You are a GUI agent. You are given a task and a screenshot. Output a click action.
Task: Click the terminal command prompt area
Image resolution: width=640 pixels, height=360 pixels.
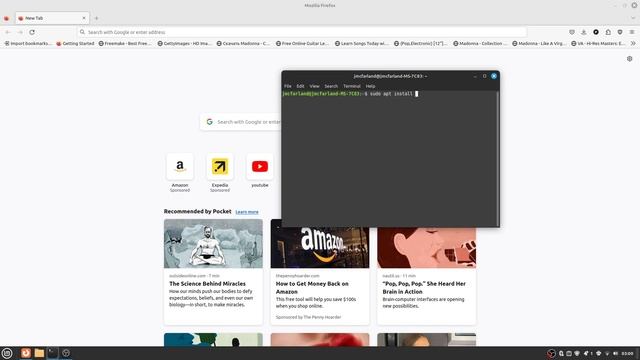point(389,158)
